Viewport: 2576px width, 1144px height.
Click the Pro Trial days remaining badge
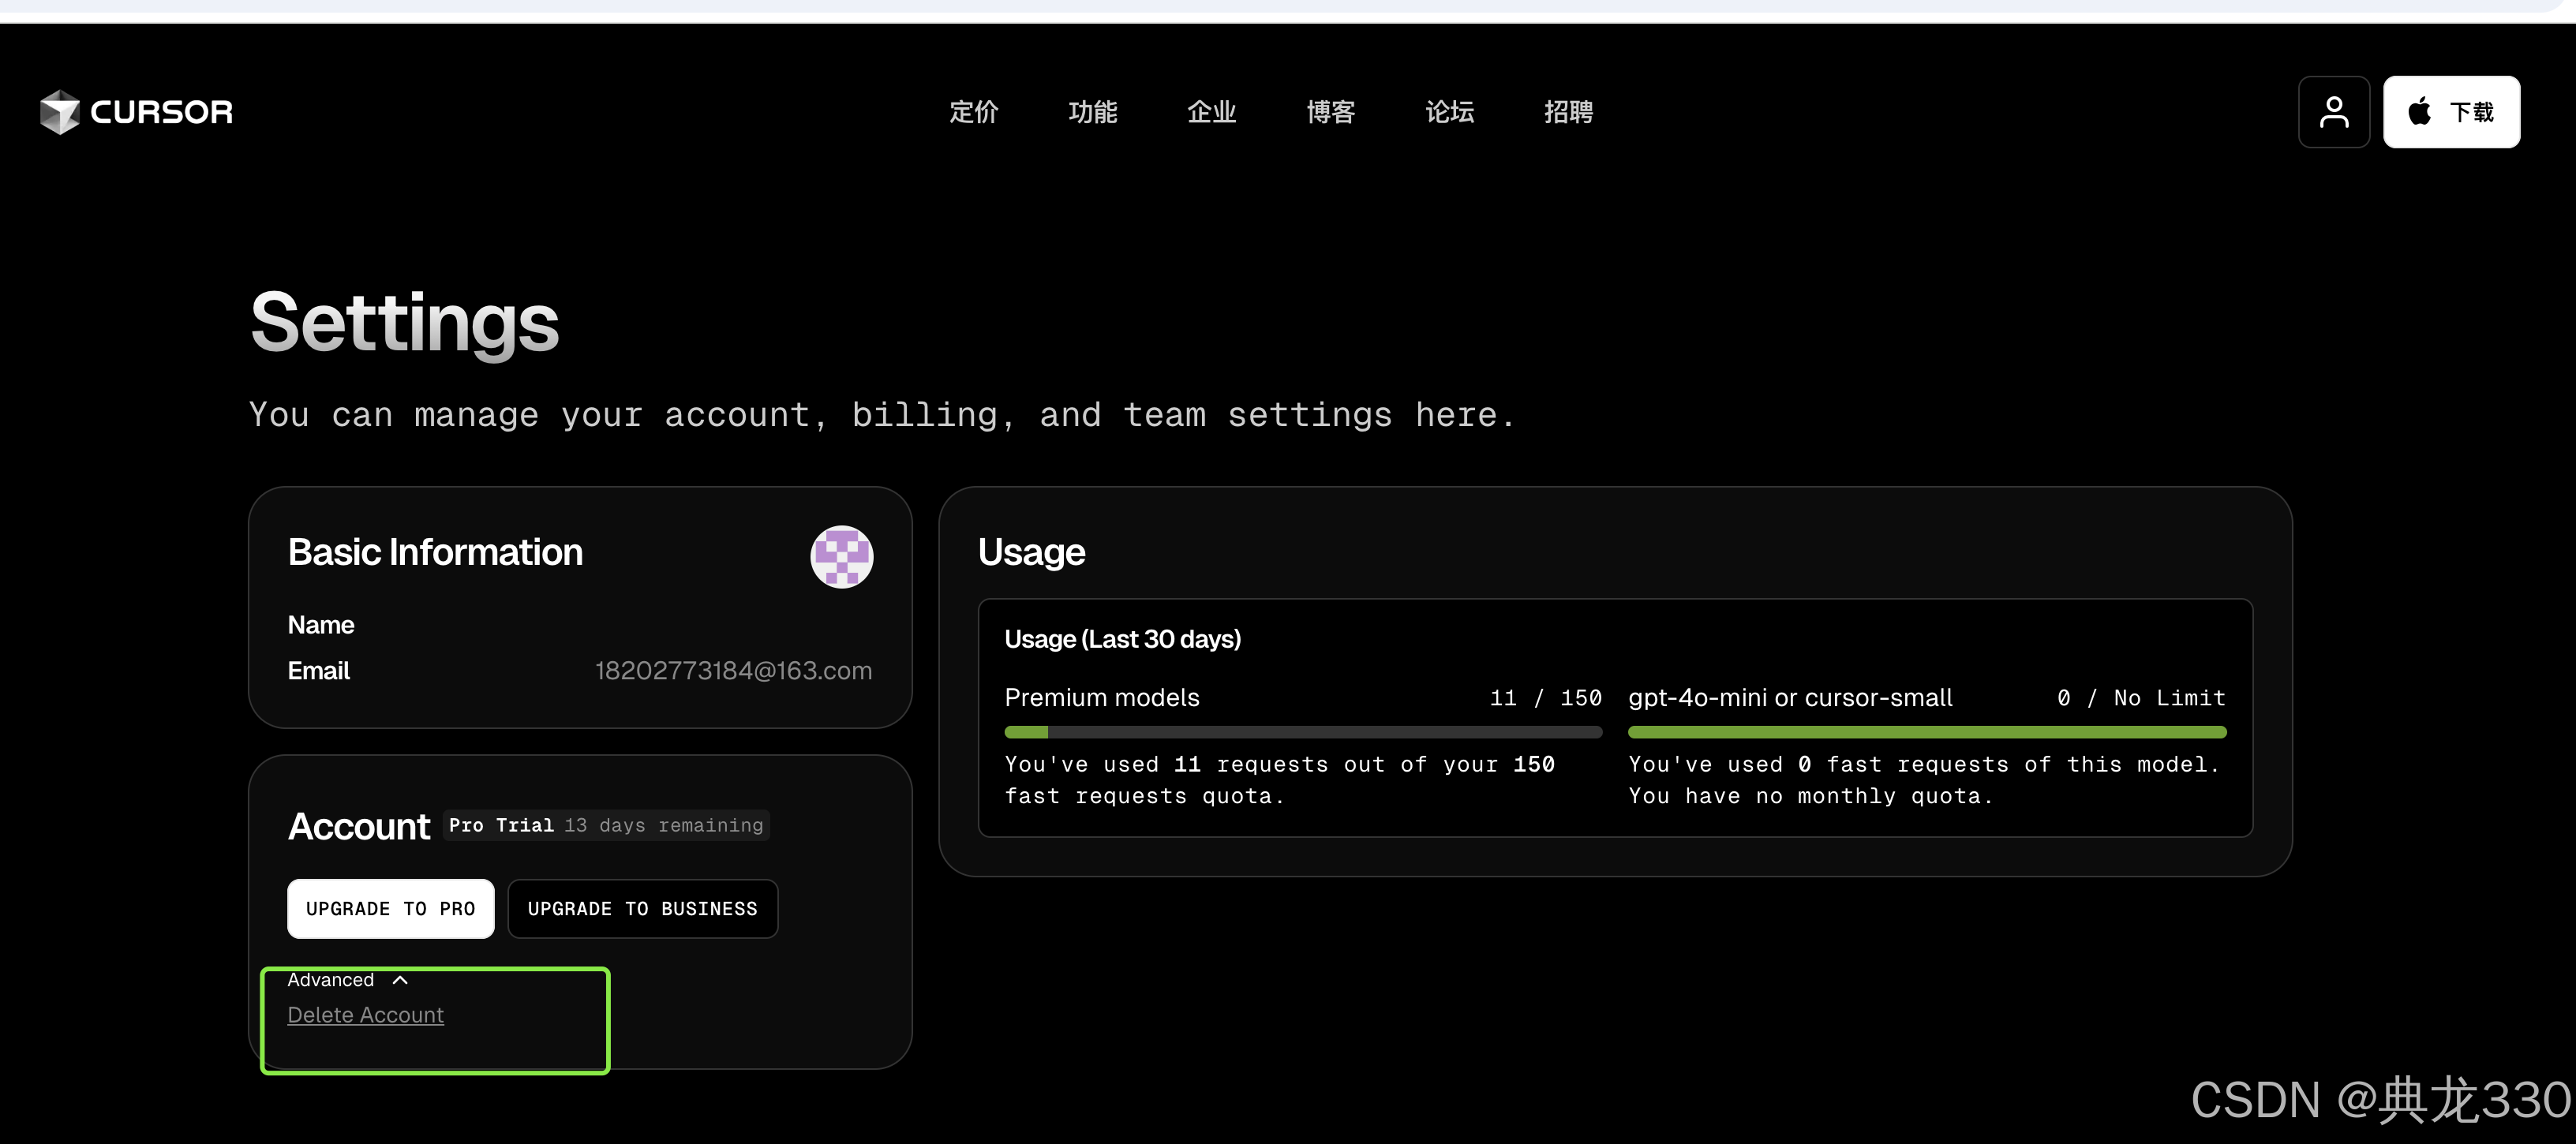(605, 825)
